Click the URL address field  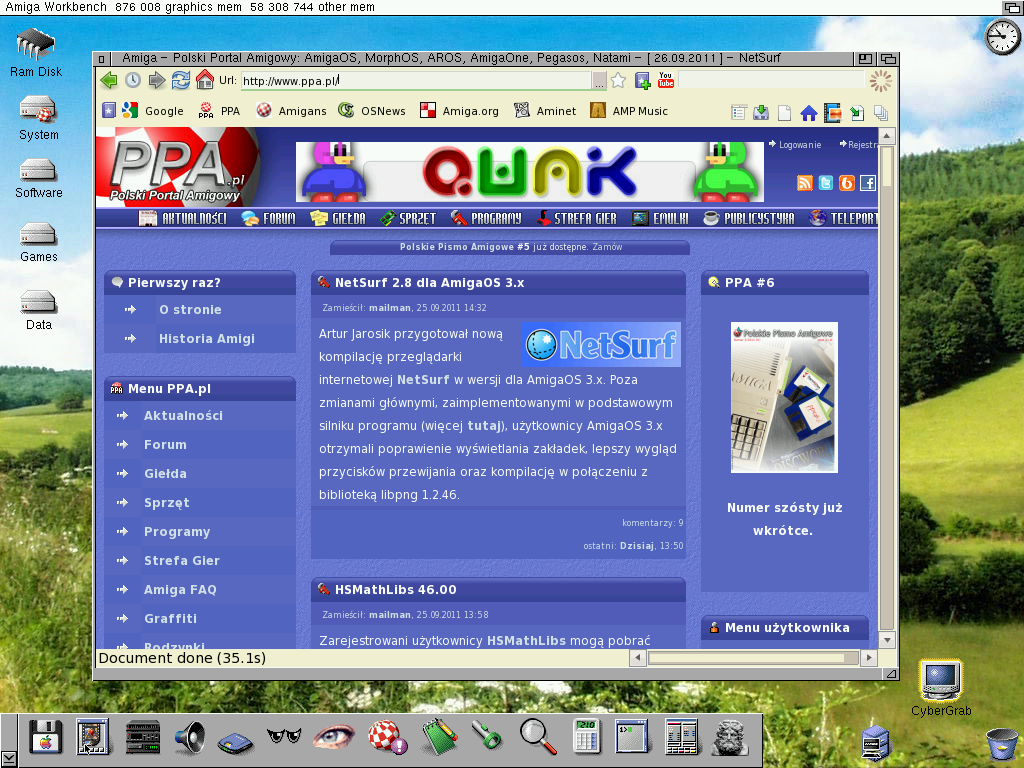click(x=416, y=81)
